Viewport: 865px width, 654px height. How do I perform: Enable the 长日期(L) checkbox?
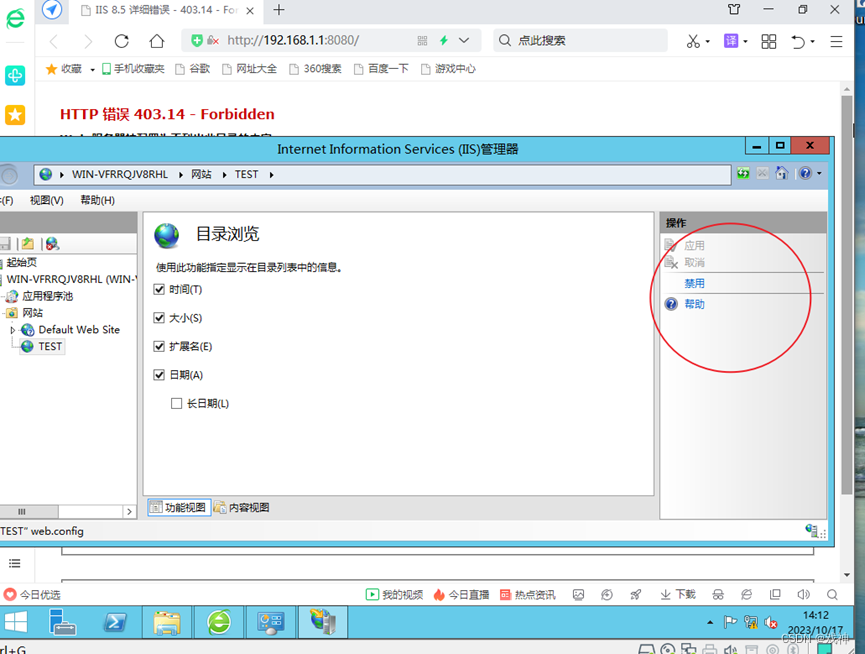(176, 403)
